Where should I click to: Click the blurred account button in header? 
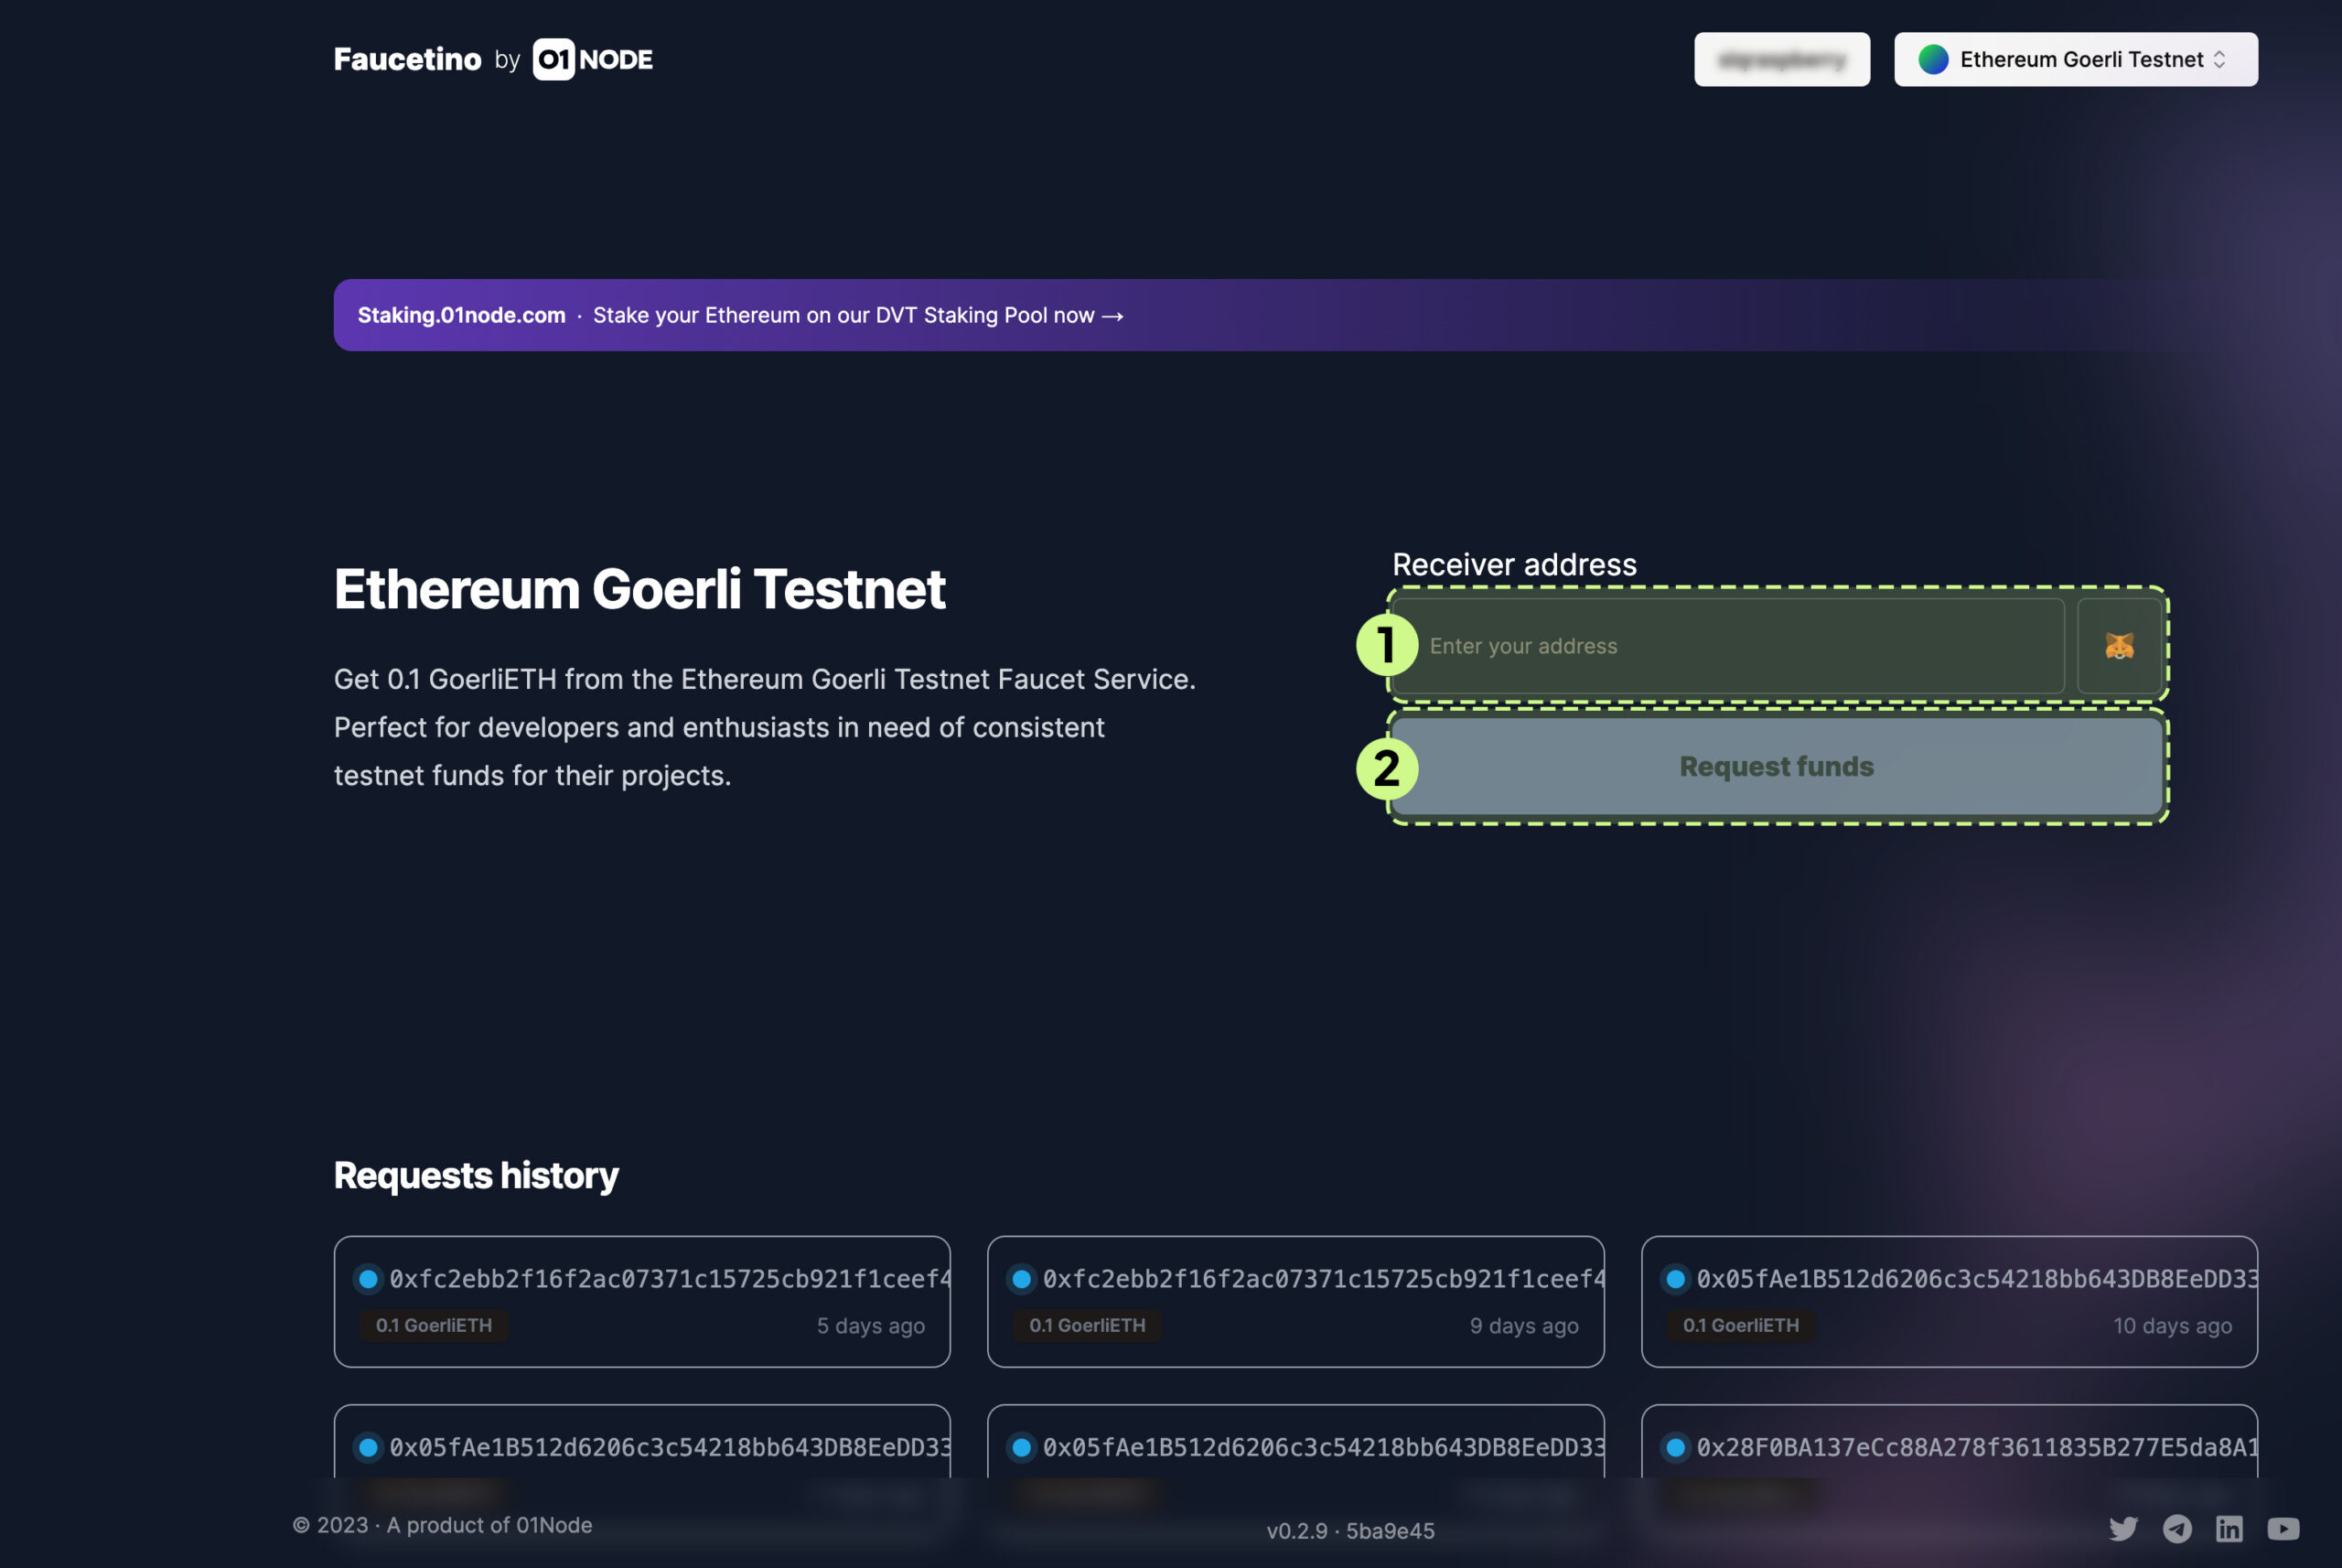point(1781,59)
